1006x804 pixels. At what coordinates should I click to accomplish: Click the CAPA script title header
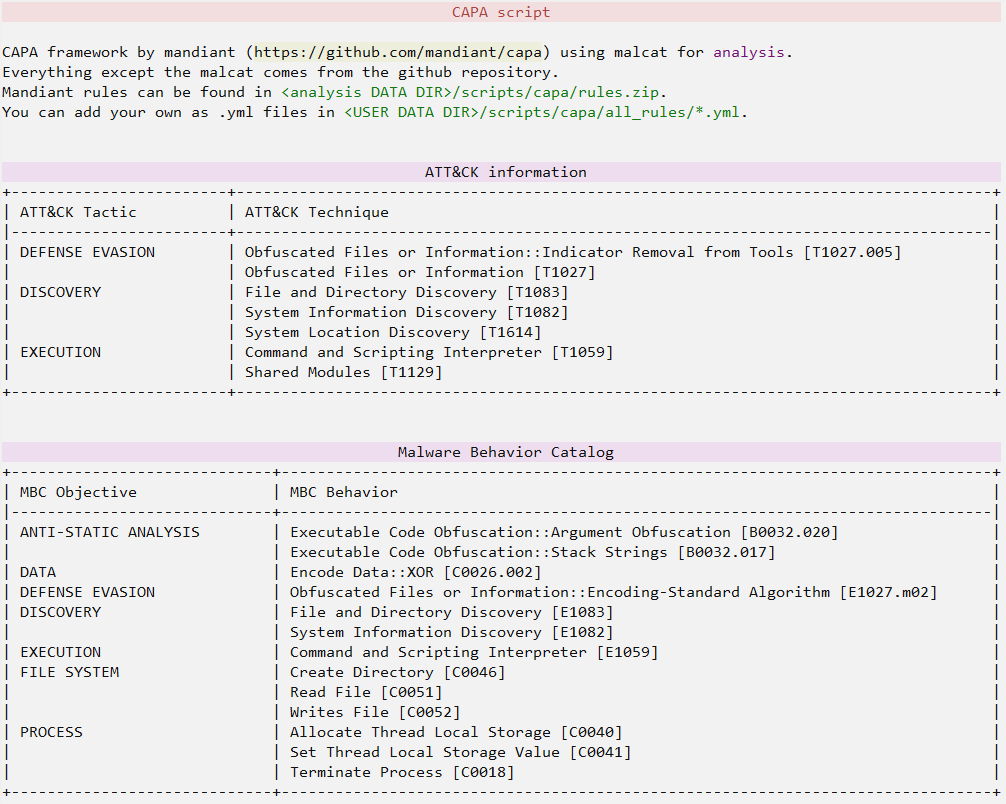[x=501, y=12]
